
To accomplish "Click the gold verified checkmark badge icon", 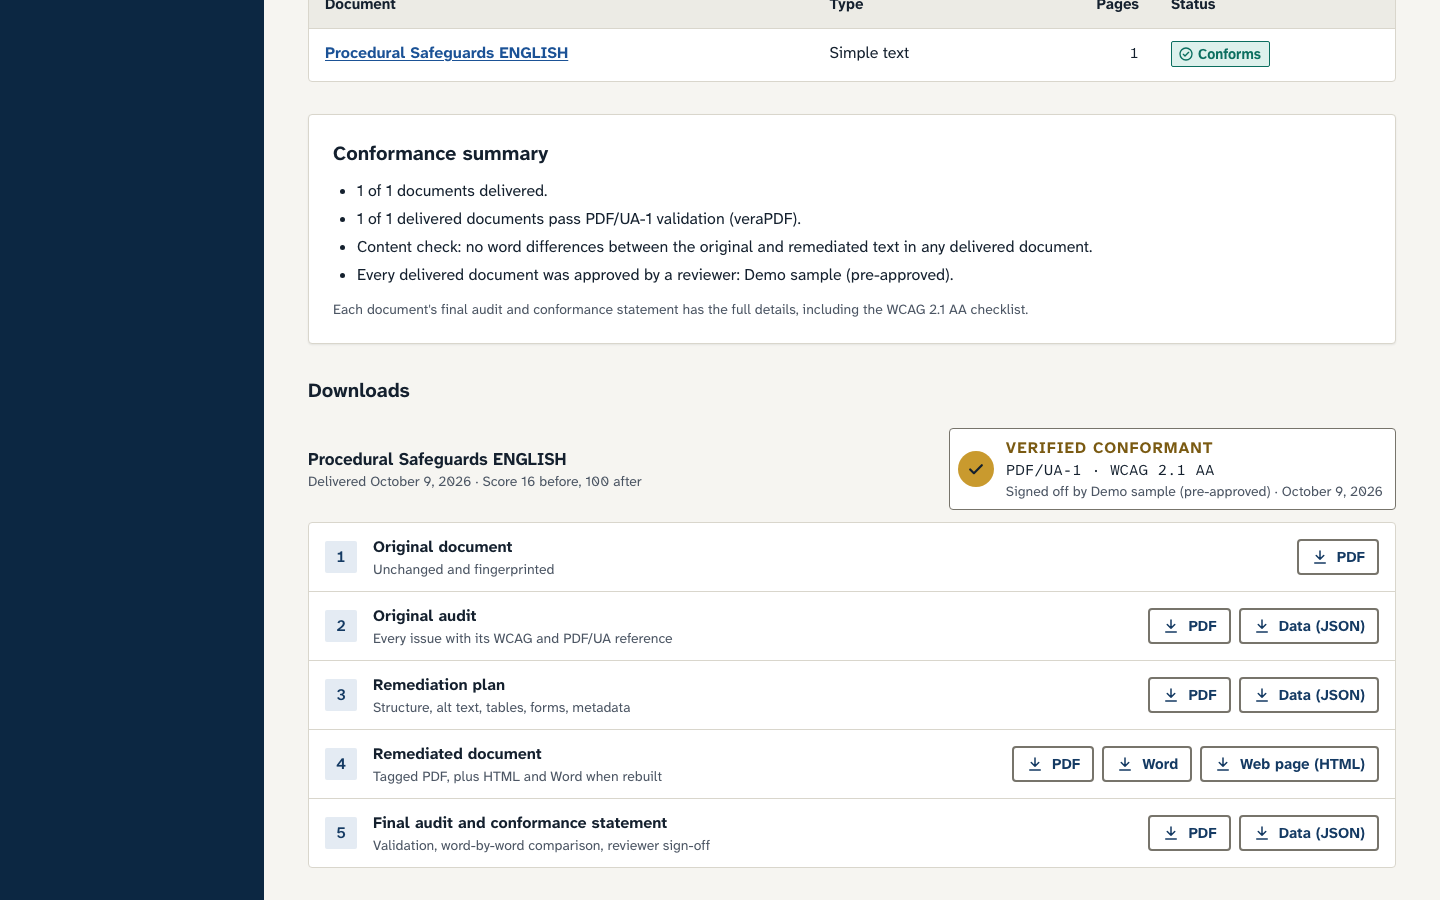I will tap(976, 469).
